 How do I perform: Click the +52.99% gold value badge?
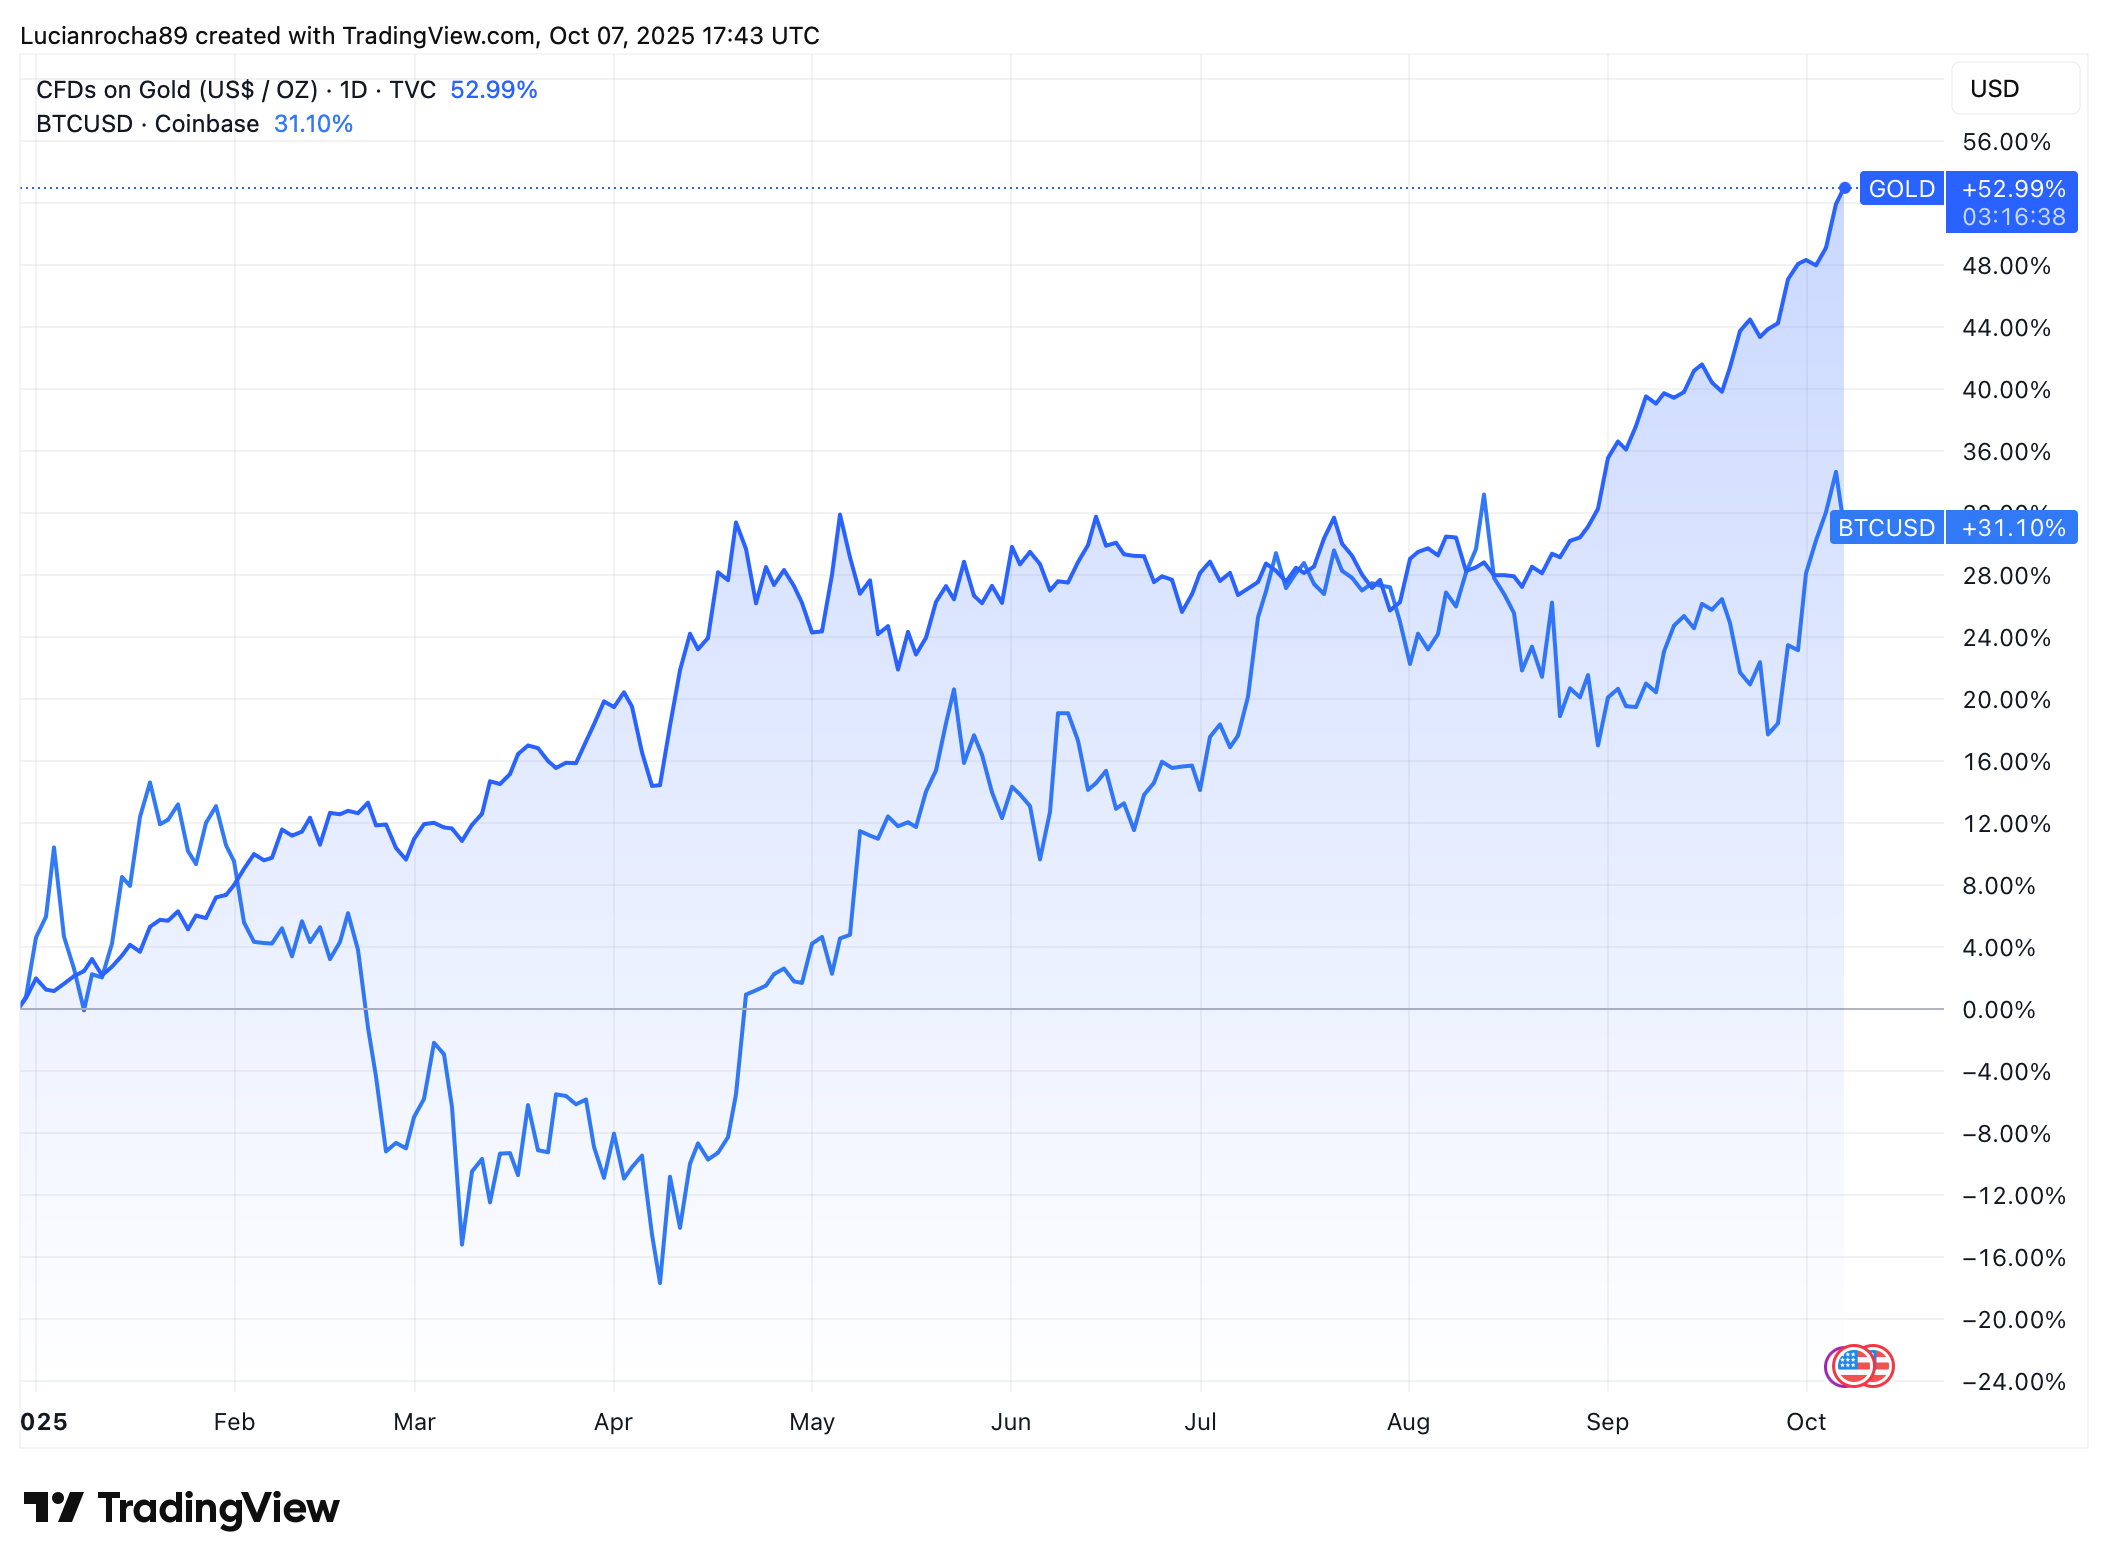(2013, 189)
